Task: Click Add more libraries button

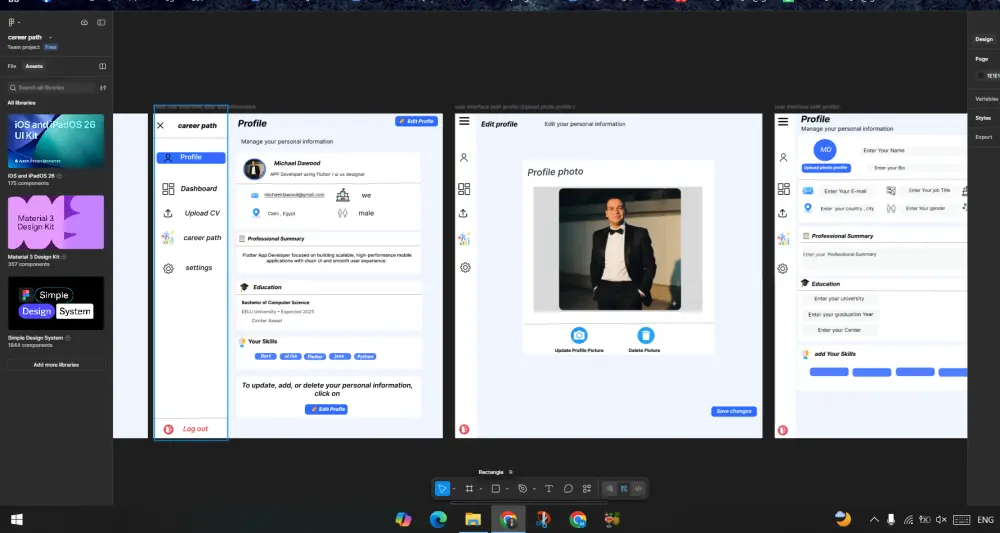Action: coord(56,365)
